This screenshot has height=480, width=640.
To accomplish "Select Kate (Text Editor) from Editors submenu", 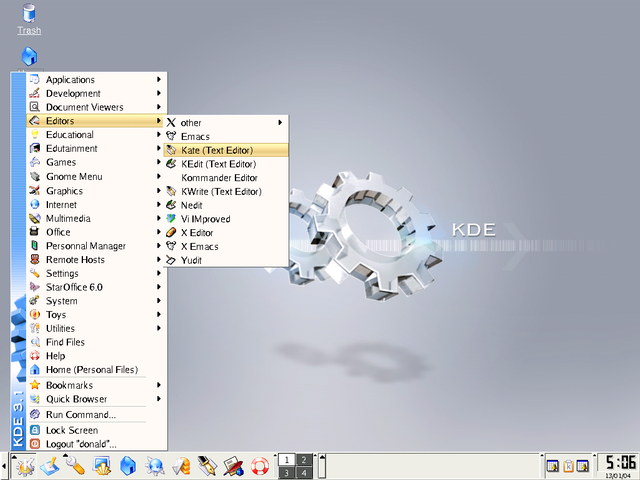I will pos(226,150).
